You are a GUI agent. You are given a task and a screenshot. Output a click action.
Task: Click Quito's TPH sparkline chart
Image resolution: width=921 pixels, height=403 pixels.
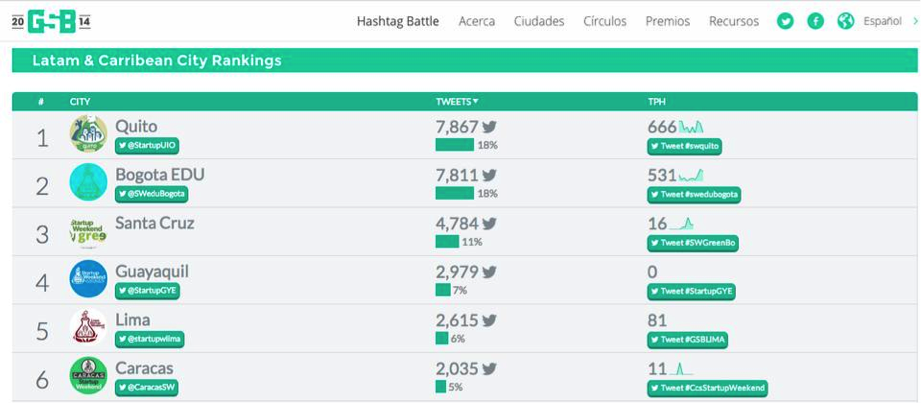[x=691, y=127]
